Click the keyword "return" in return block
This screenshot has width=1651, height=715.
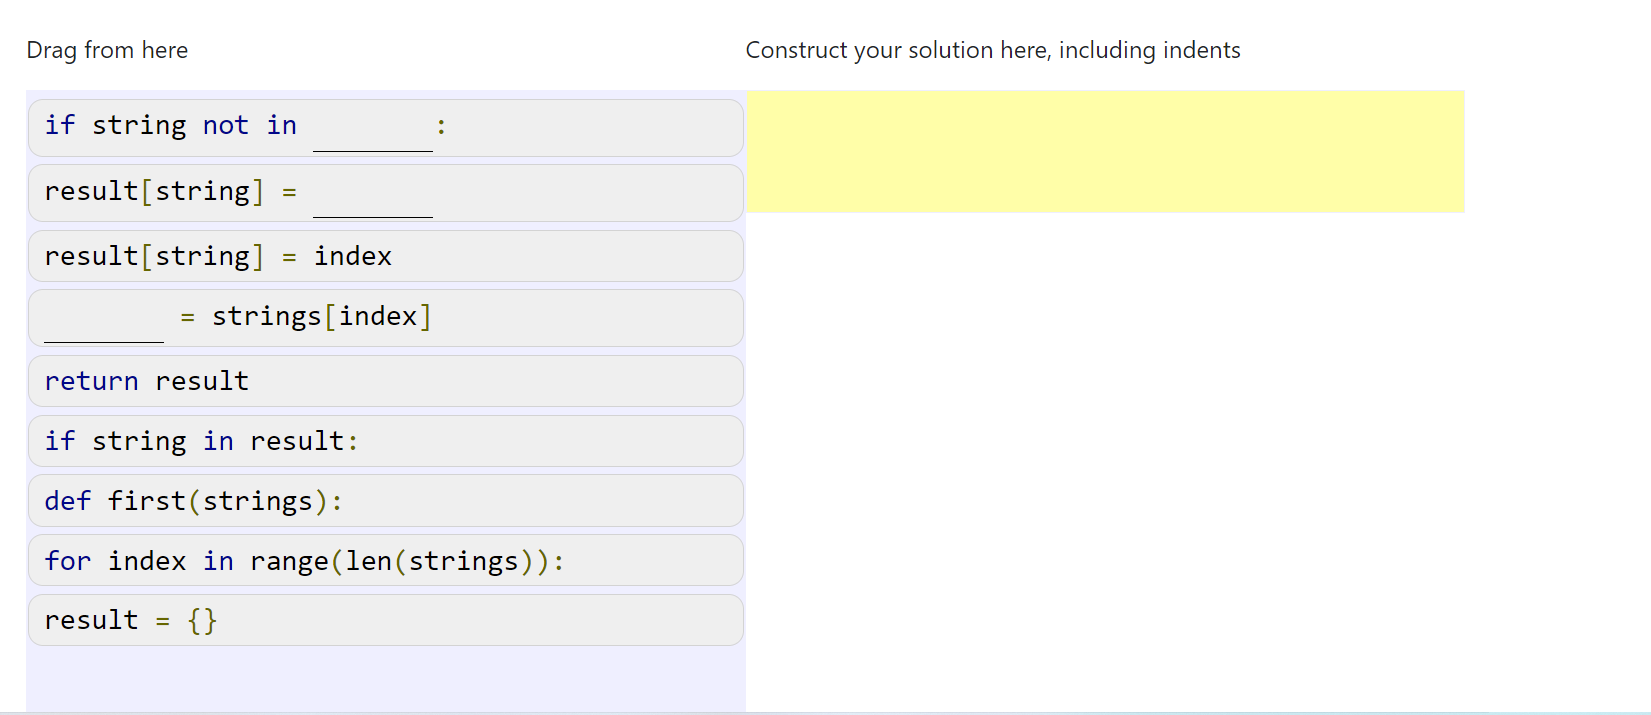(90, 381)
